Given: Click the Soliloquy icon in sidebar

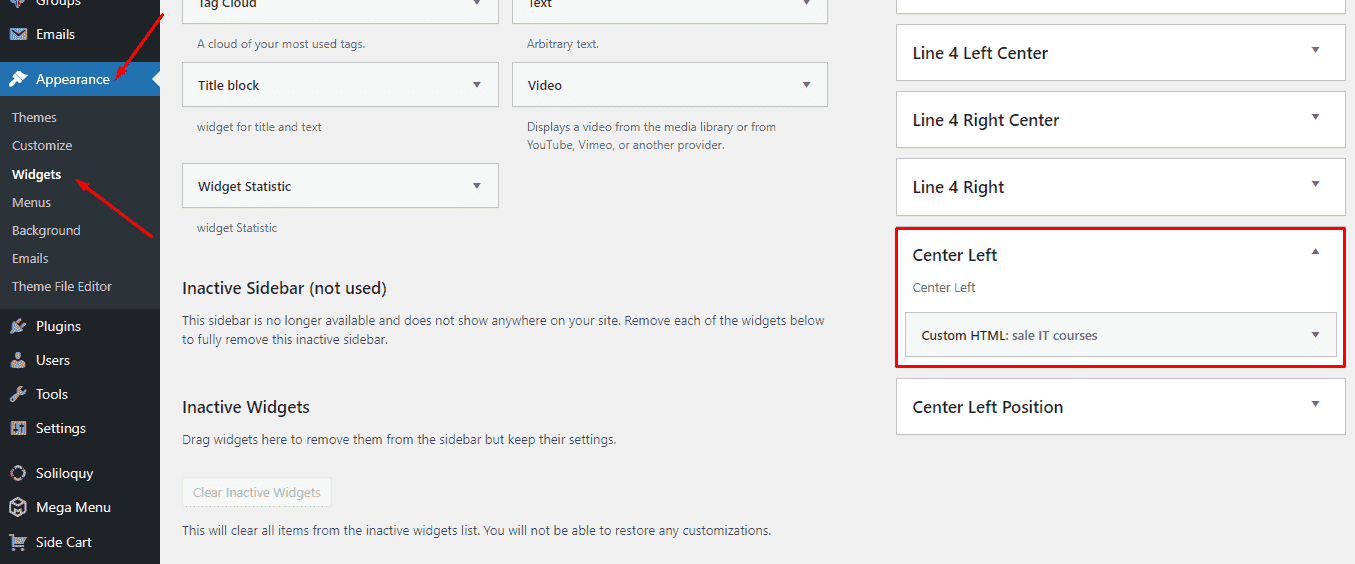Looking at the screenshot, I should (x=18, y=473).
